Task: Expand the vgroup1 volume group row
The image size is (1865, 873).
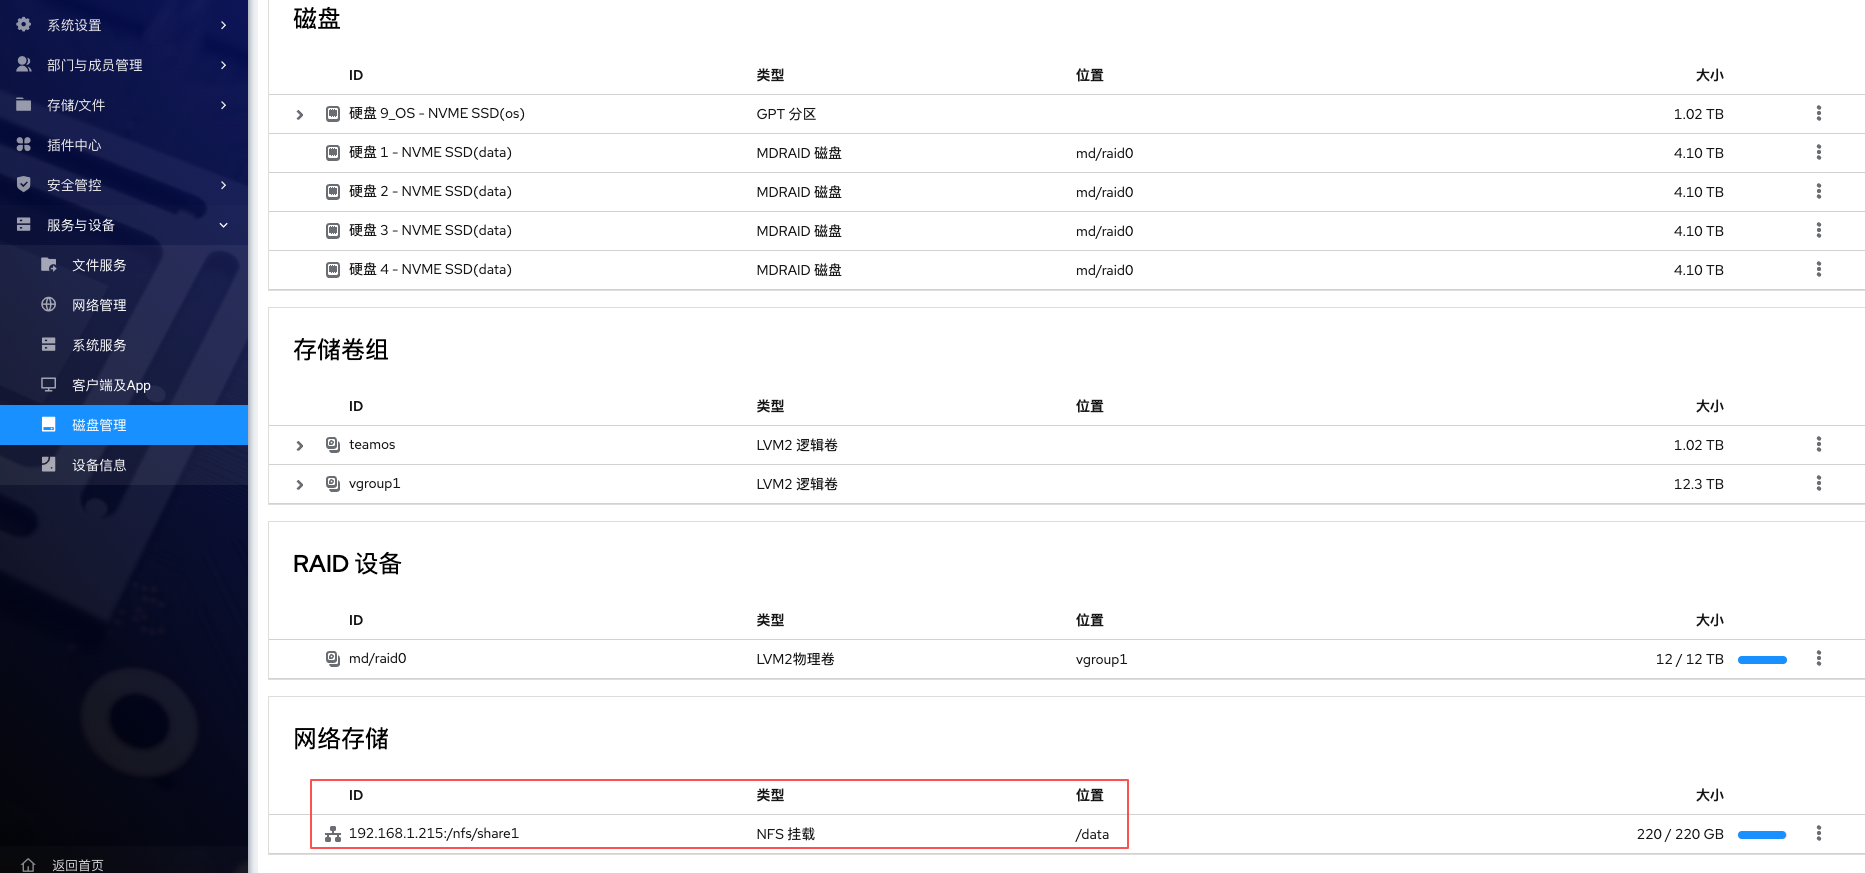Action: (x=300, y=485)
